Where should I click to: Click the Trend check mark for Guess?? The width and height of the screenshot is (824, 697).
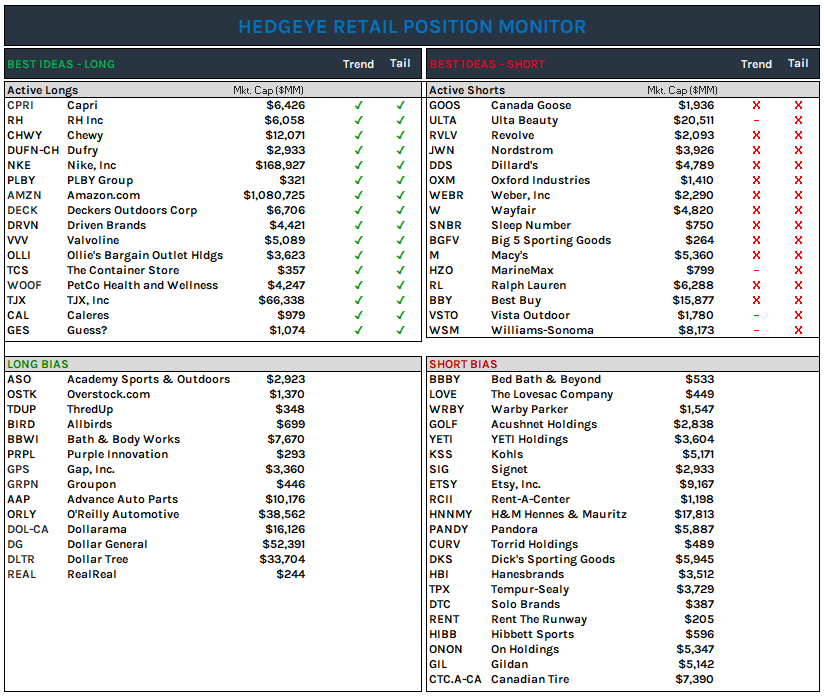pyautogui.click(x=359, y=330)
